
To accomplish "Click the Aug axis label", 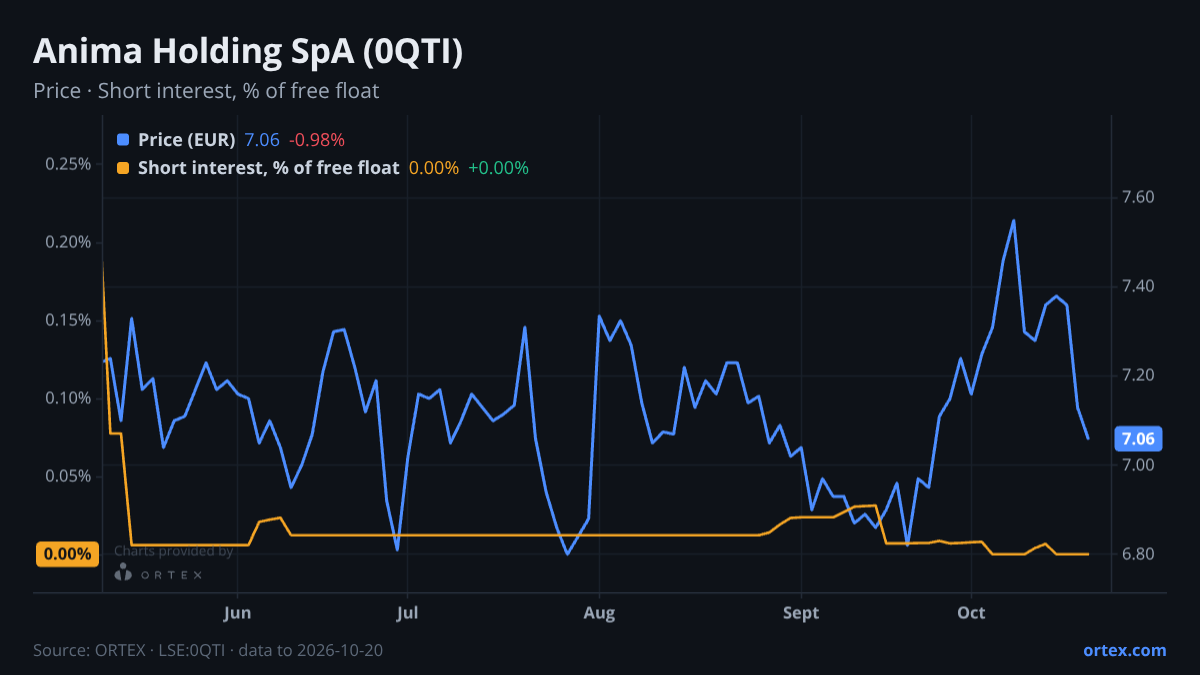I will pos(599,612).
